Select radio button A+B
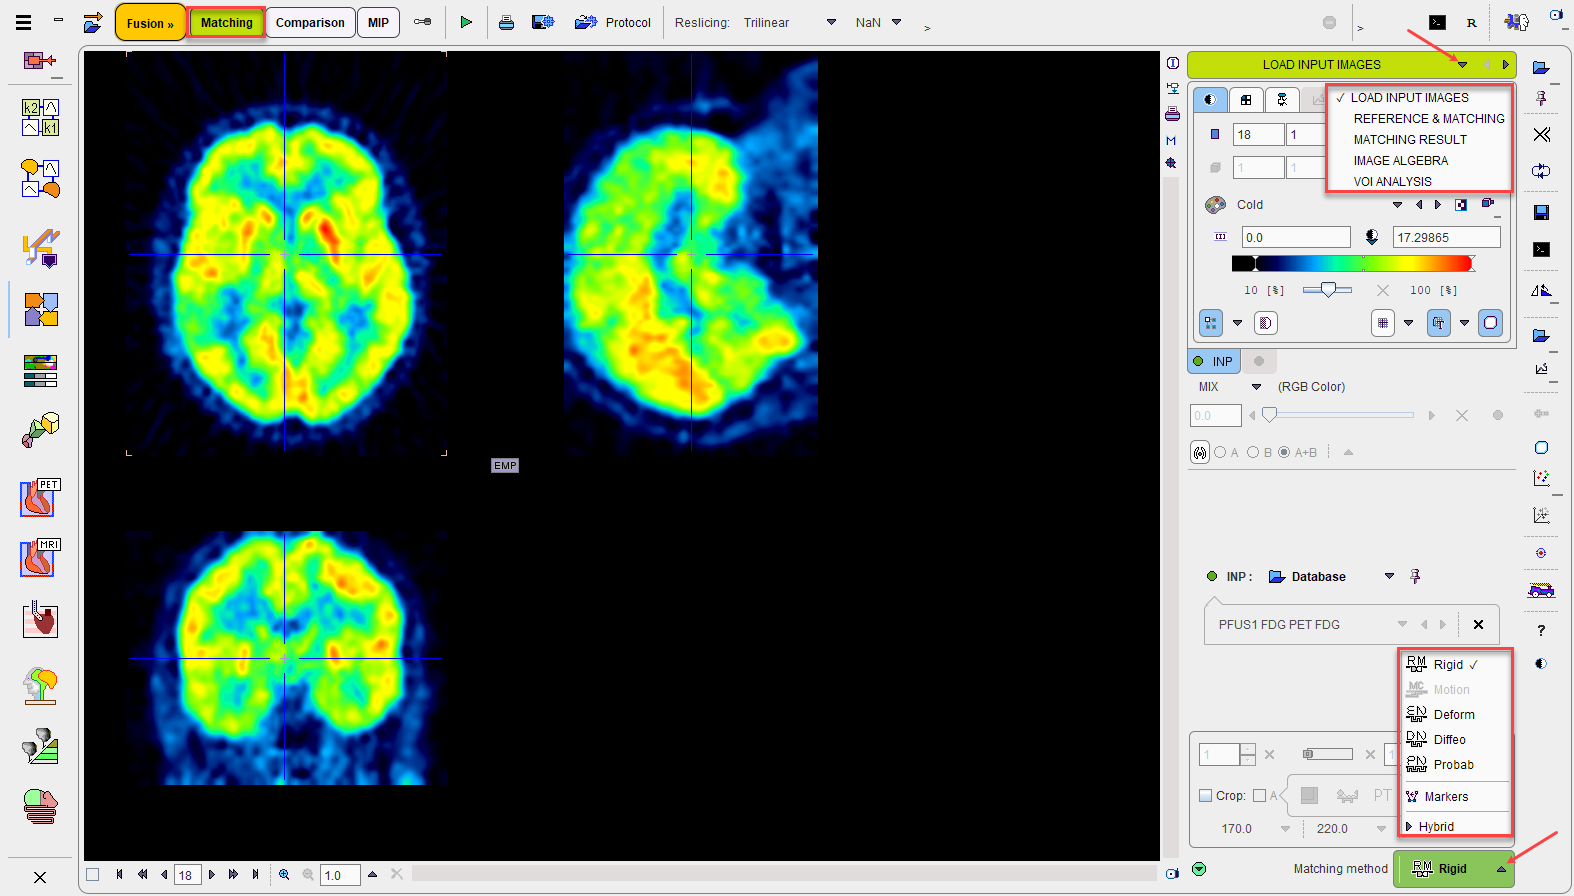1574x896 pixels. pos(1284,452)
